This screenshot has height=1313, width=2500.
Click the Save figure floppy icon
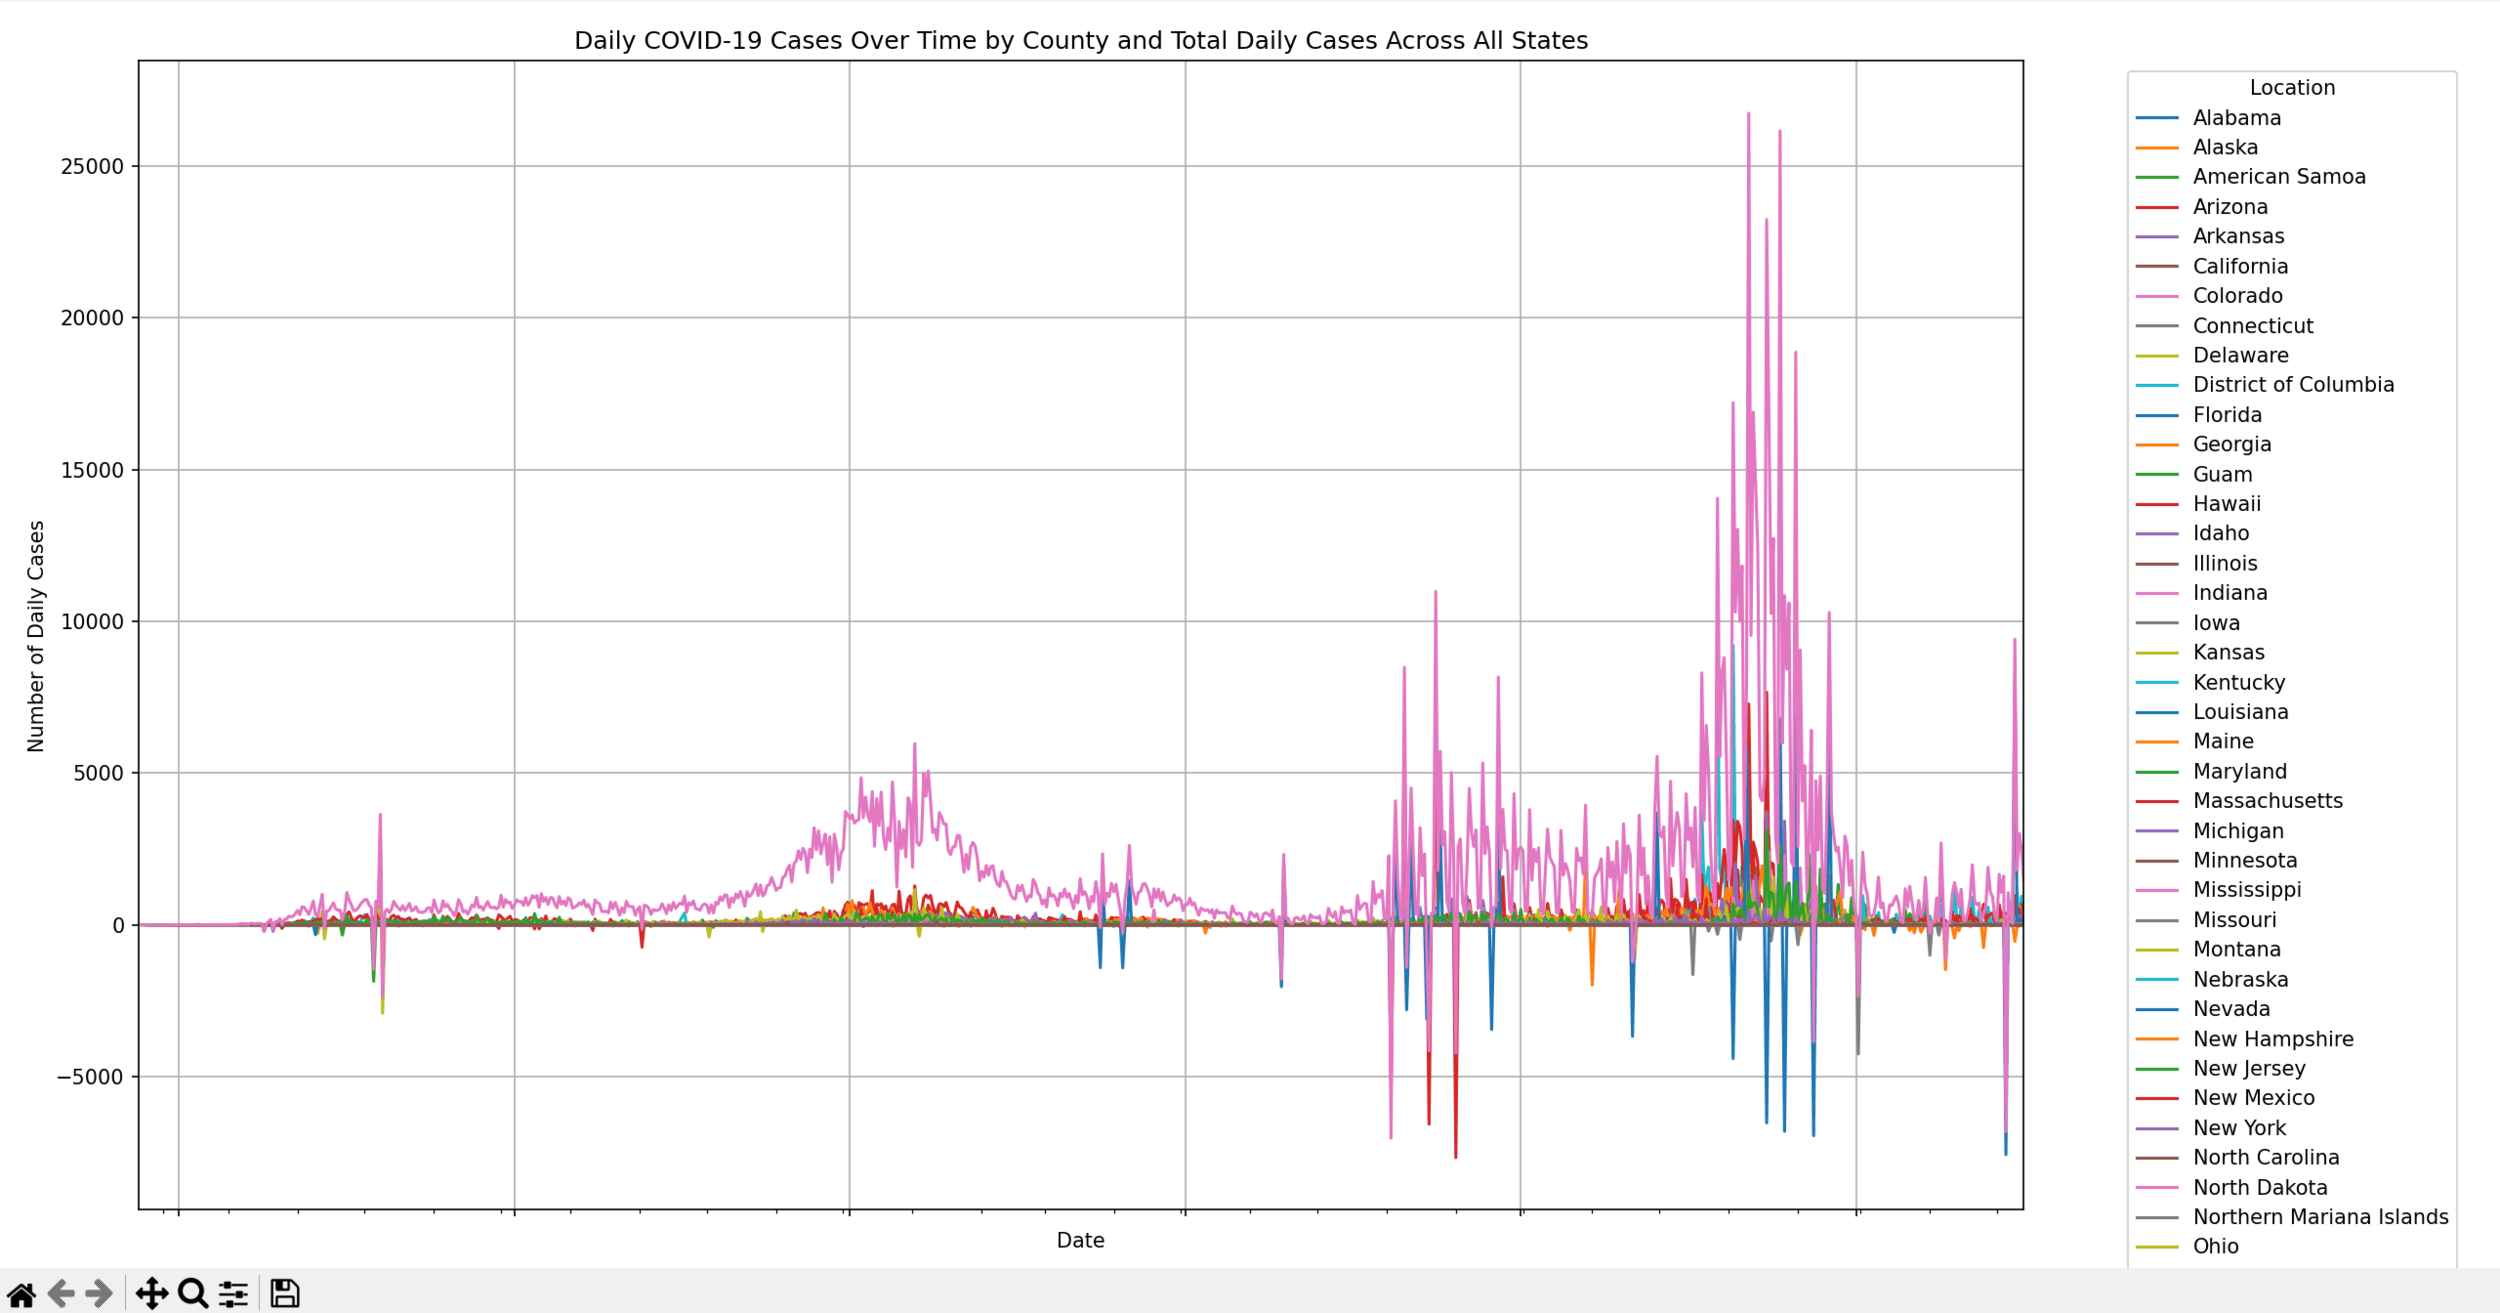point(285,1294)
